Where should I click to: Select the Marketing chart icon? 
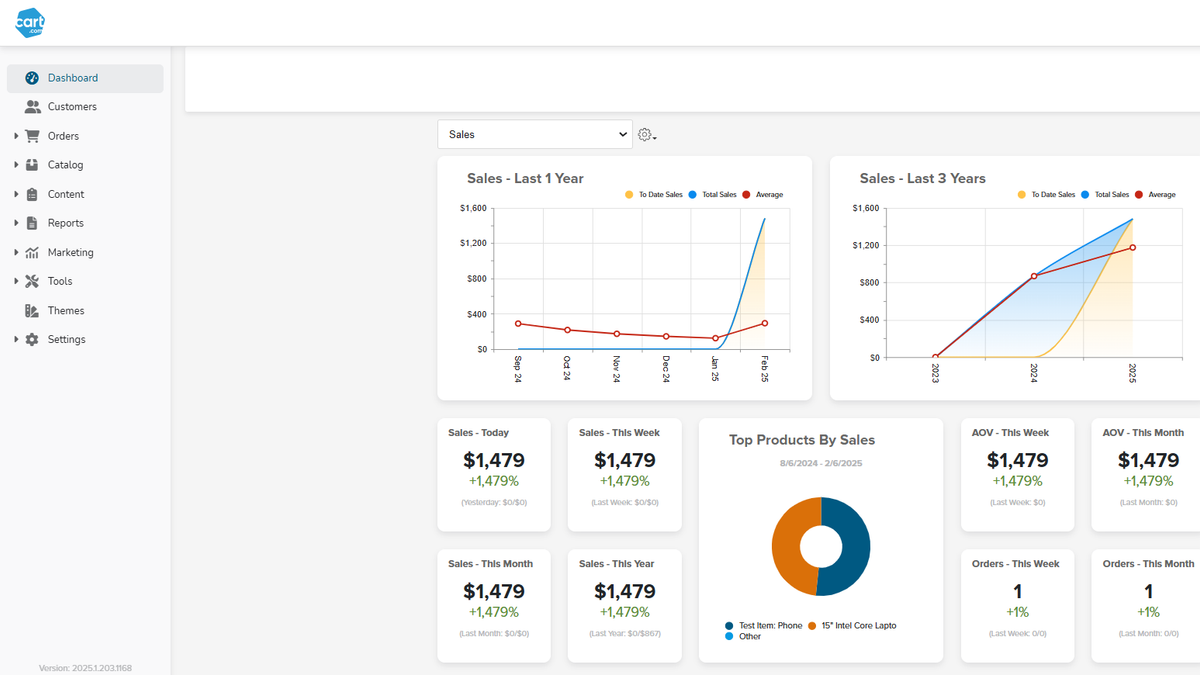click(x=32, y=252)
